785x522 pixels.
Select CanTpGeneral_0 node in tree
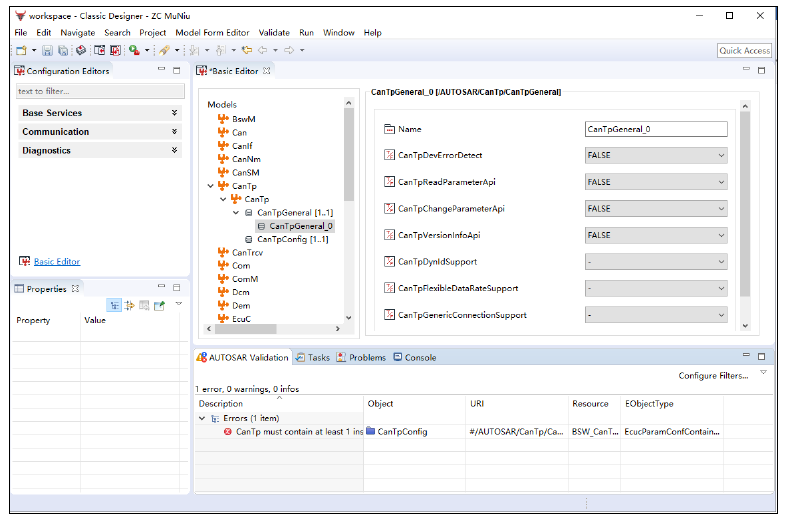pos(300,226)
